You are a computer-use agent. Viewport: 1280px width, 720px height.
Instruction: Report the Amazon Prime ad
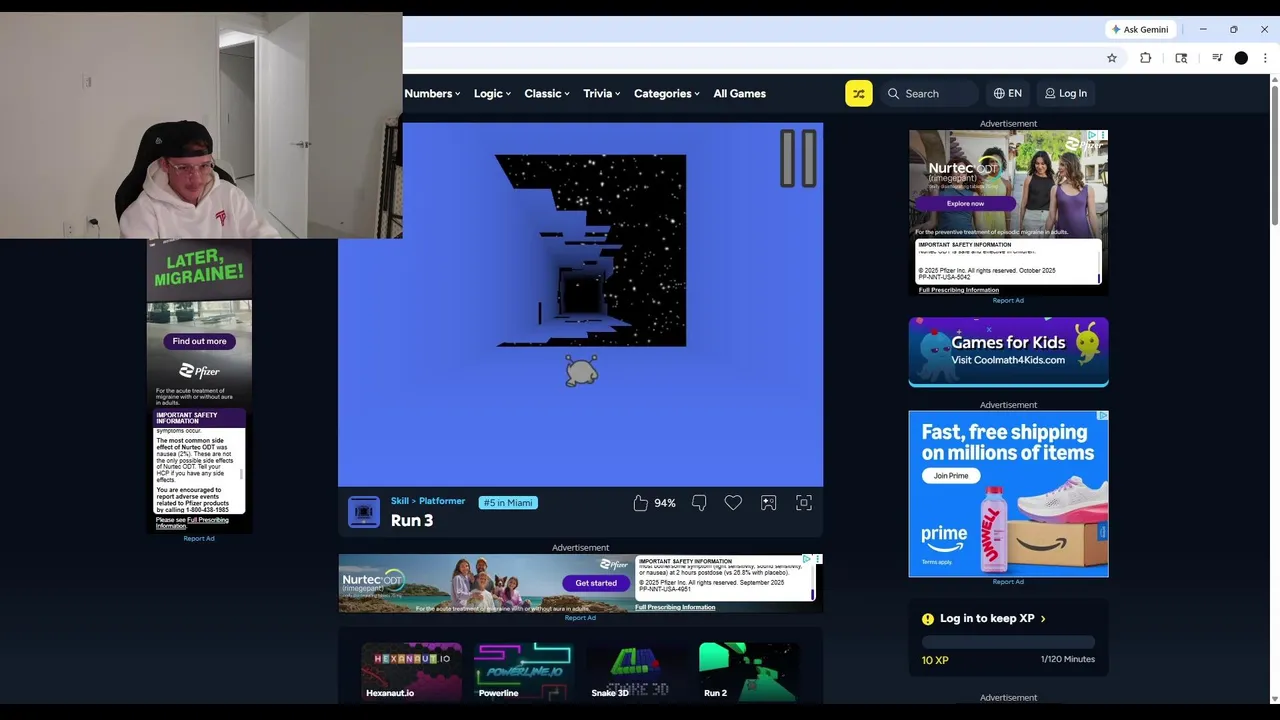[1008, 581]
